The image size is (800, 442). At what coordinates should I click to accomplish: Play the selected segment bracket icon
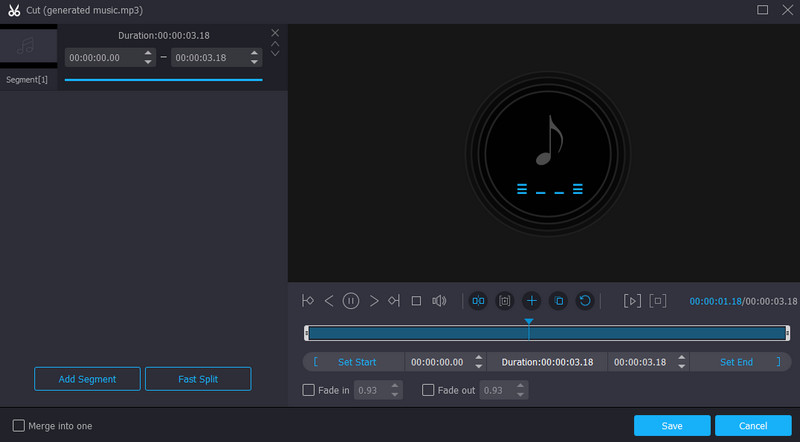tap(631, 300)
